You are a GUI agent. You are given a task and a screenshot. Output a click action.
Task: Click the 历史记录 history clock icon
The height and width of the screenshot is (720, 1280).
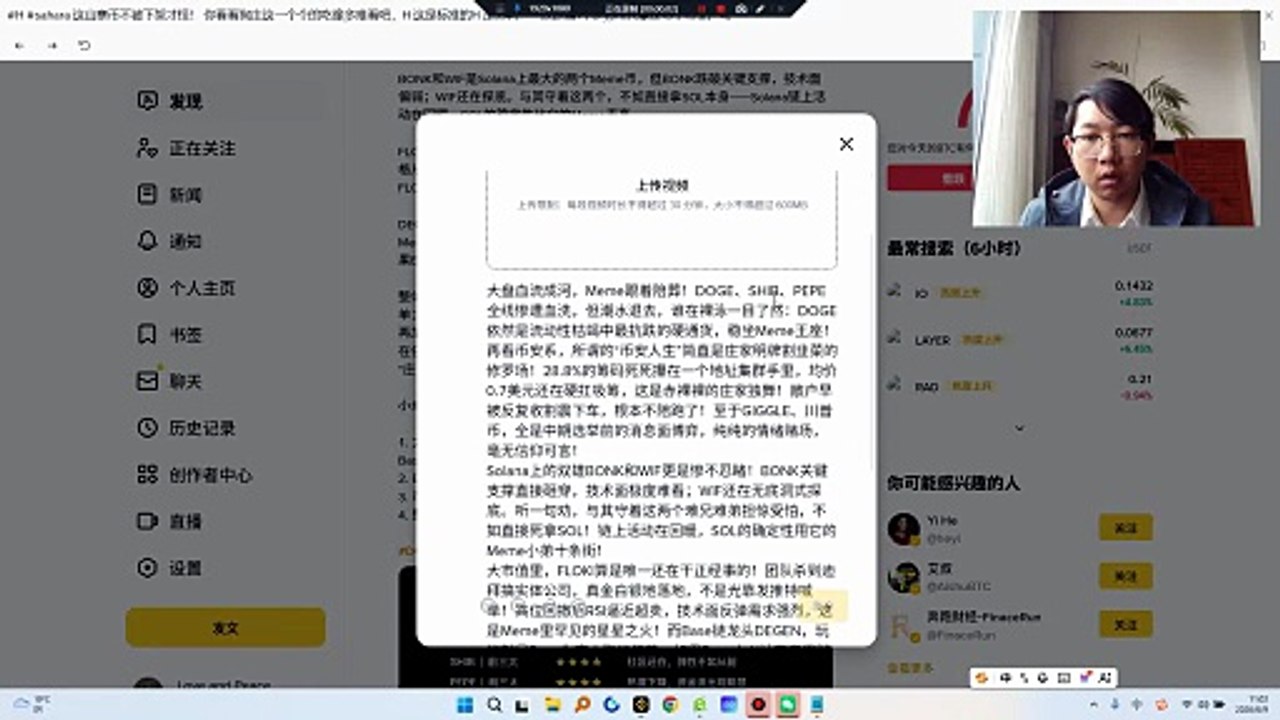(148, 428)
